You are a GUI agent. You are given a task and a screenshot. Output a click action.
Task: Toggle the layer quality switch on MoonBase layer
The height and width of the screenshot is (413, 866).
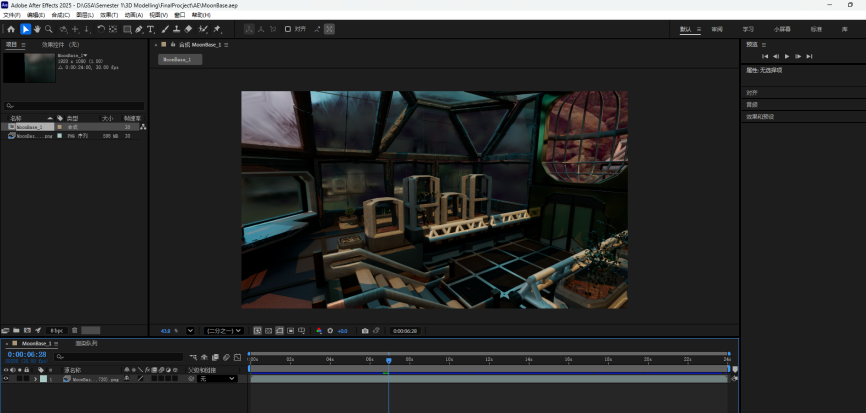140,379
